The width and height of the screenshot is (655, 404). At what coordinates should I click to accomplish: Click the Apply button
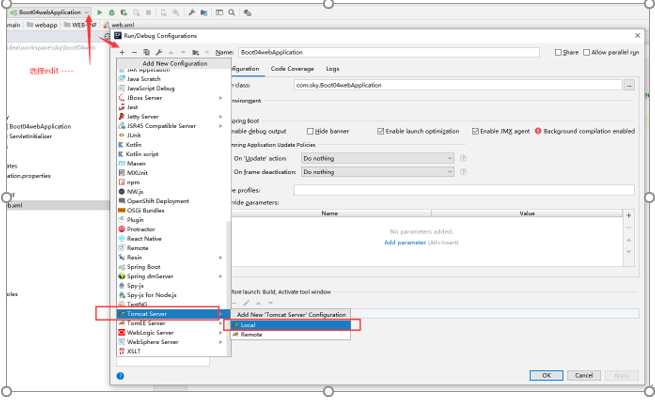click(x=622, y=375)
